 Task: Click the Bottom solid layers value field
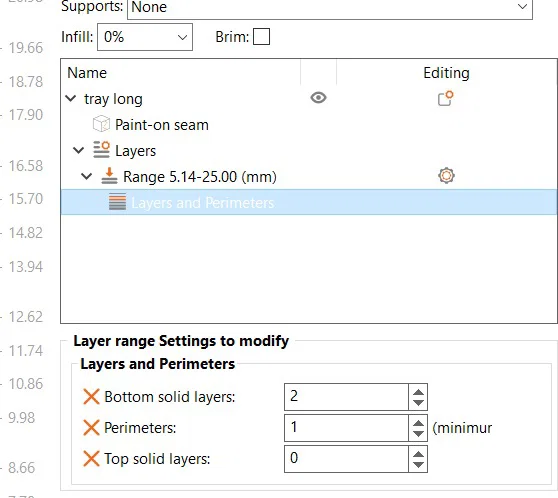click(x=346, y=397)
